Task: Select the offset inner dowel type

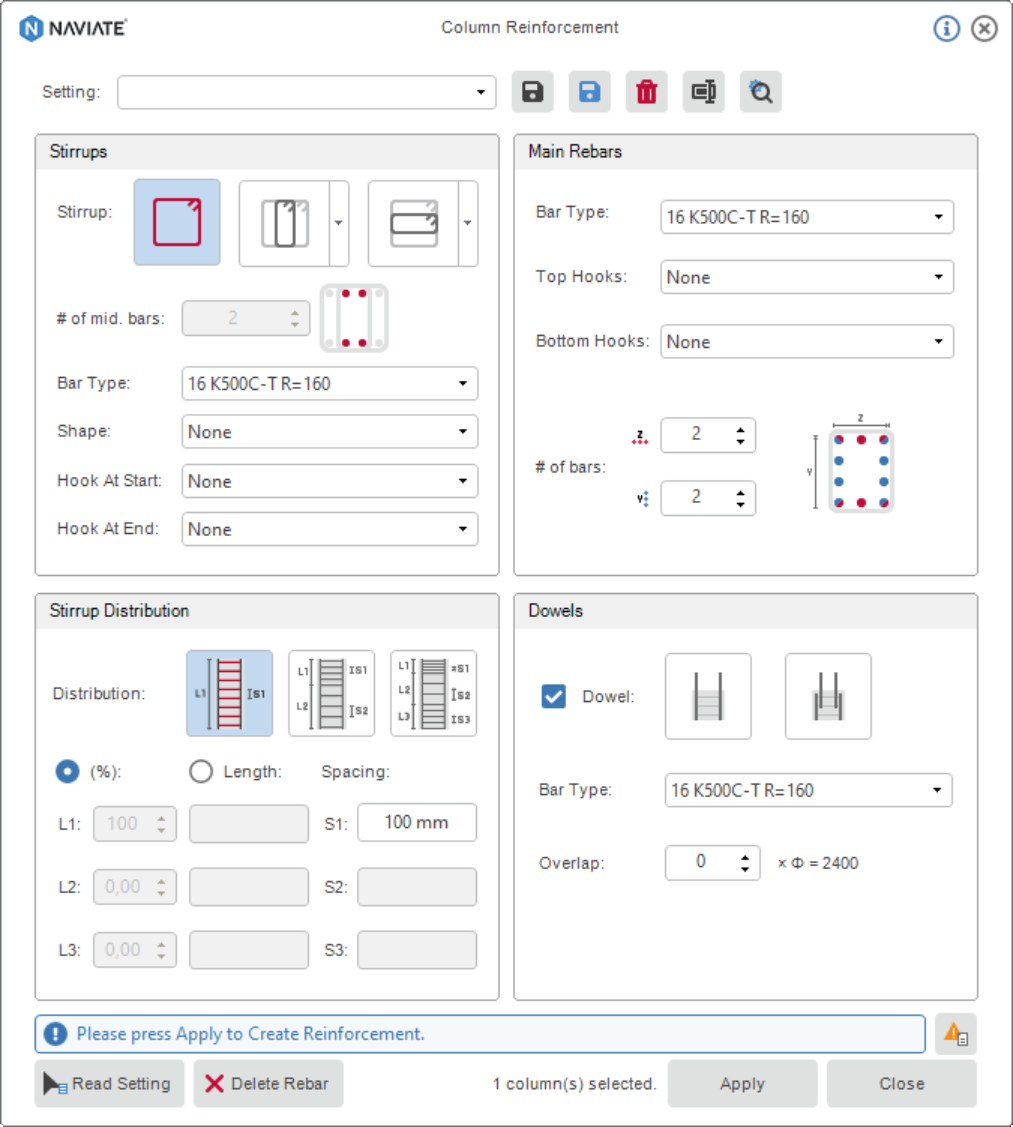Action: click(x=828, y=696)
